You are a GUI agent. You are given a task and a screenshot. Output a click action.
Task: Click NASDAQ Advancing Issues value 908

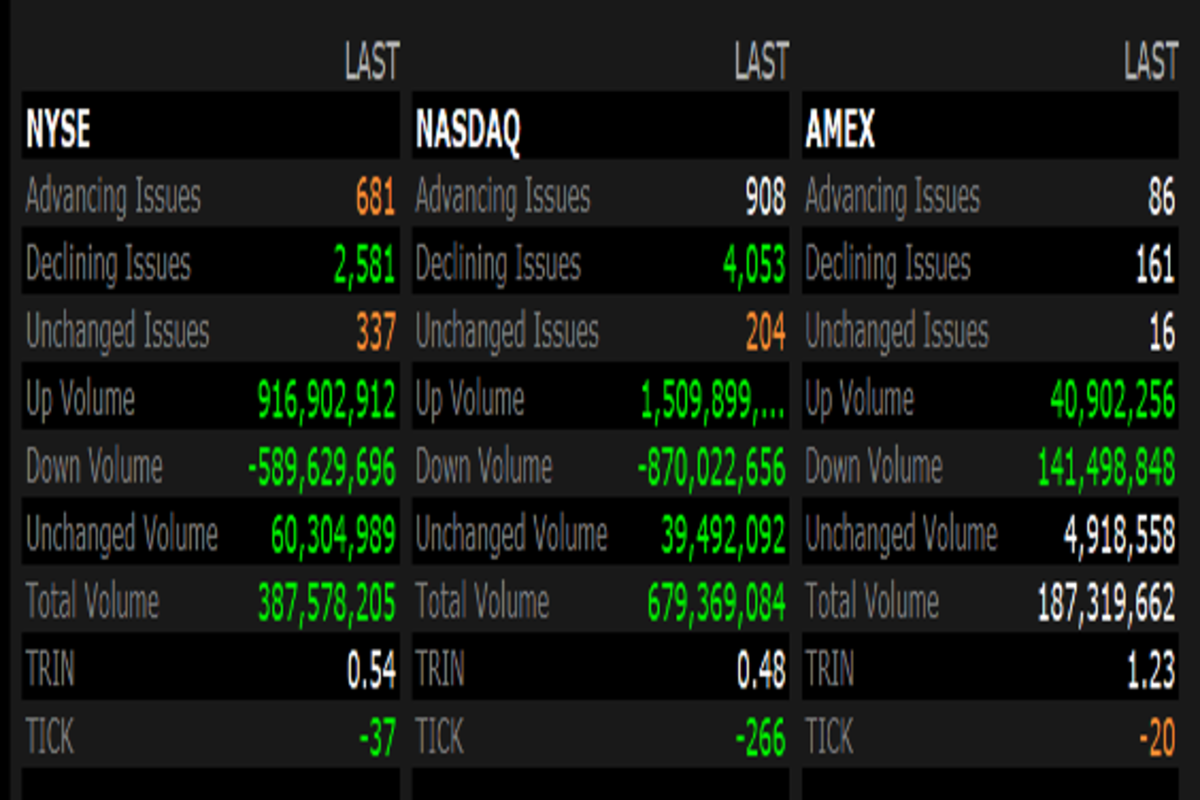click(764, 197)
